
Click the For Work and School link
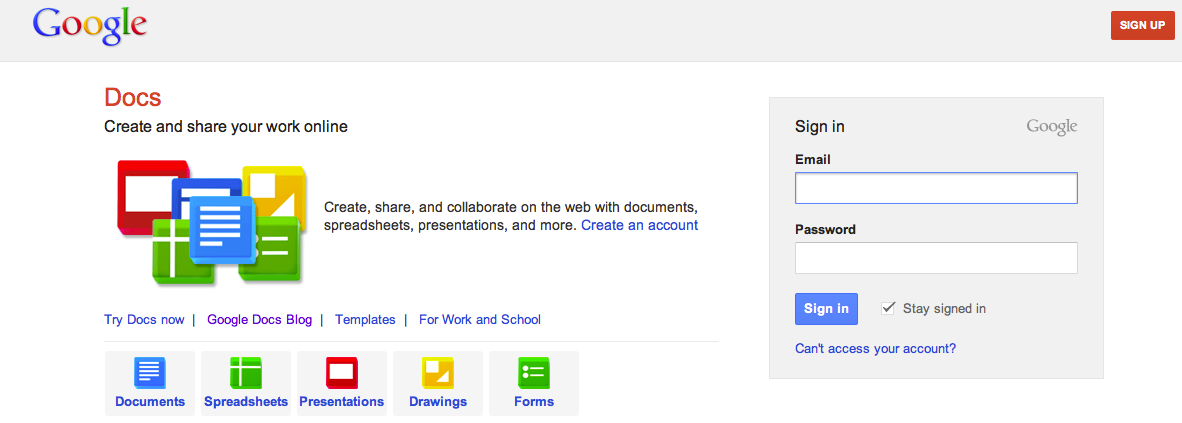tap(480, 320)
